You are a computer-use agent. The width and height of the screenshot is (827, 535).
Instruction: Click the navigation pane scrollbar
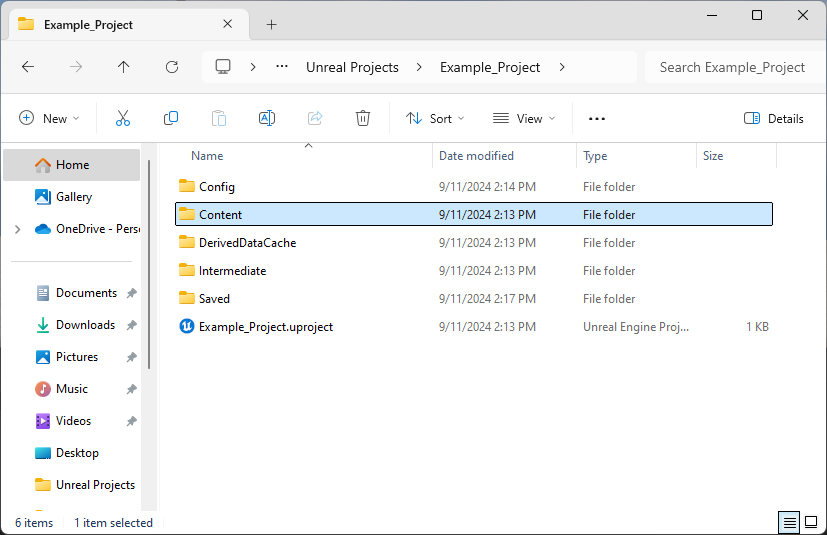149,264
